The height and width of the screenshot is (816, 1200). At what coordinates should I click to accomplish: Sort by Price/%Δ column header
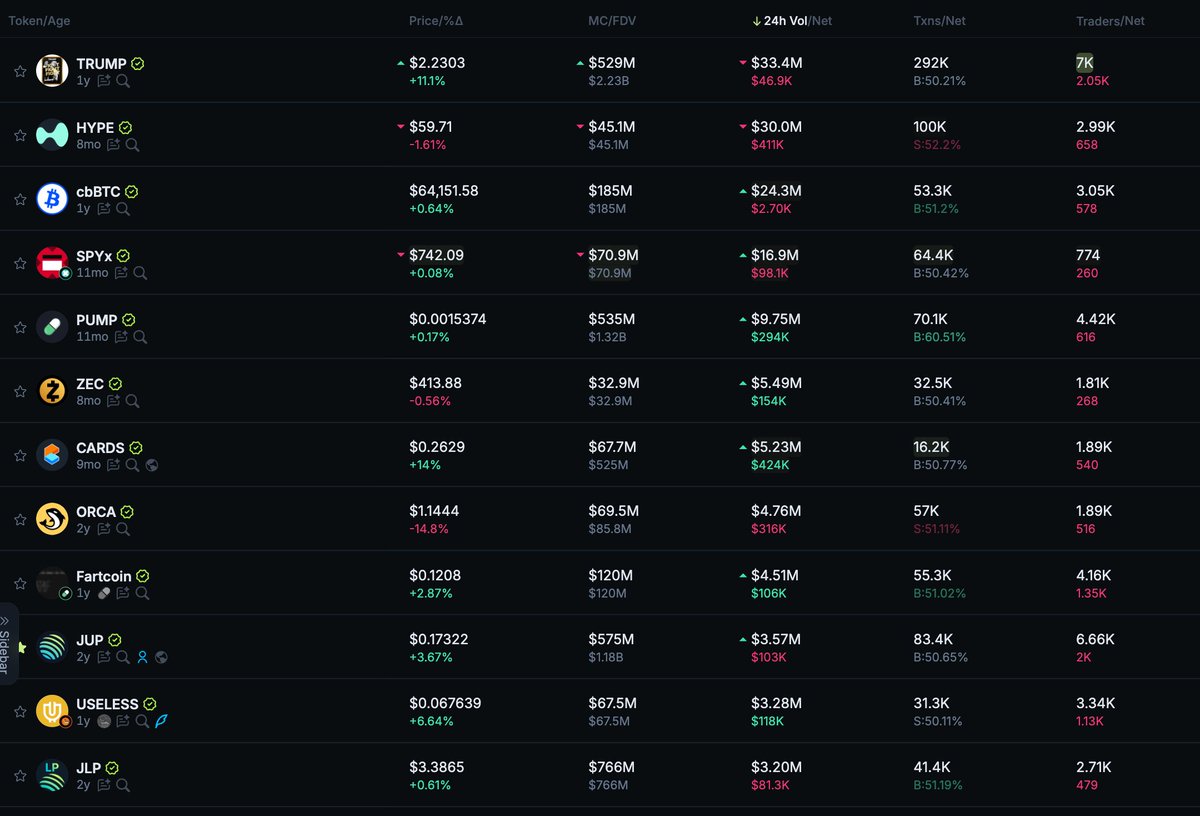point(436,21)
